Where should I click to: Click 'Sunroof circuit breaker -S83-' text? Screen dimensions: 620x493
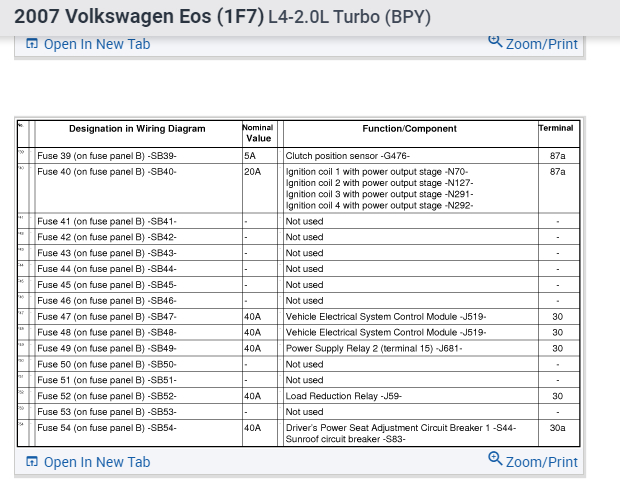(x=346, y=439)
